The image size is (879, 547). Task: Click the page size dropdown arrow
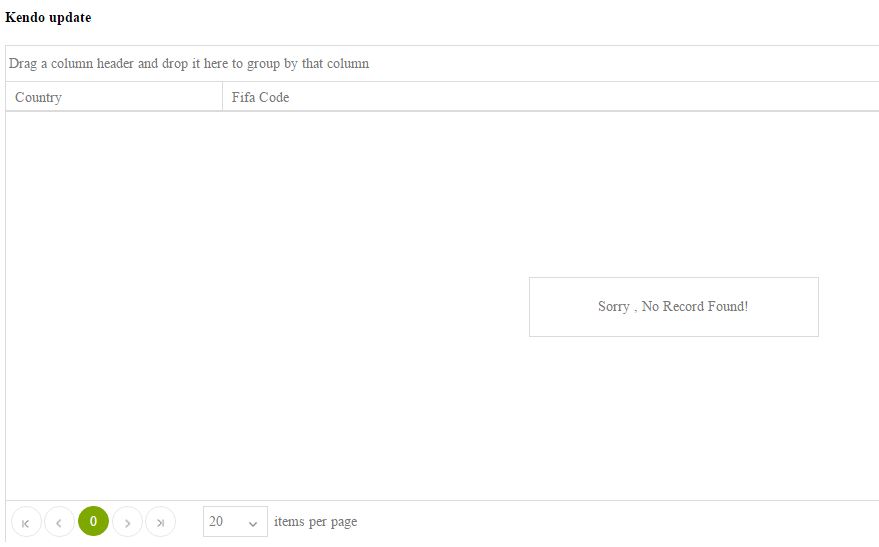(x=253, y=523)
